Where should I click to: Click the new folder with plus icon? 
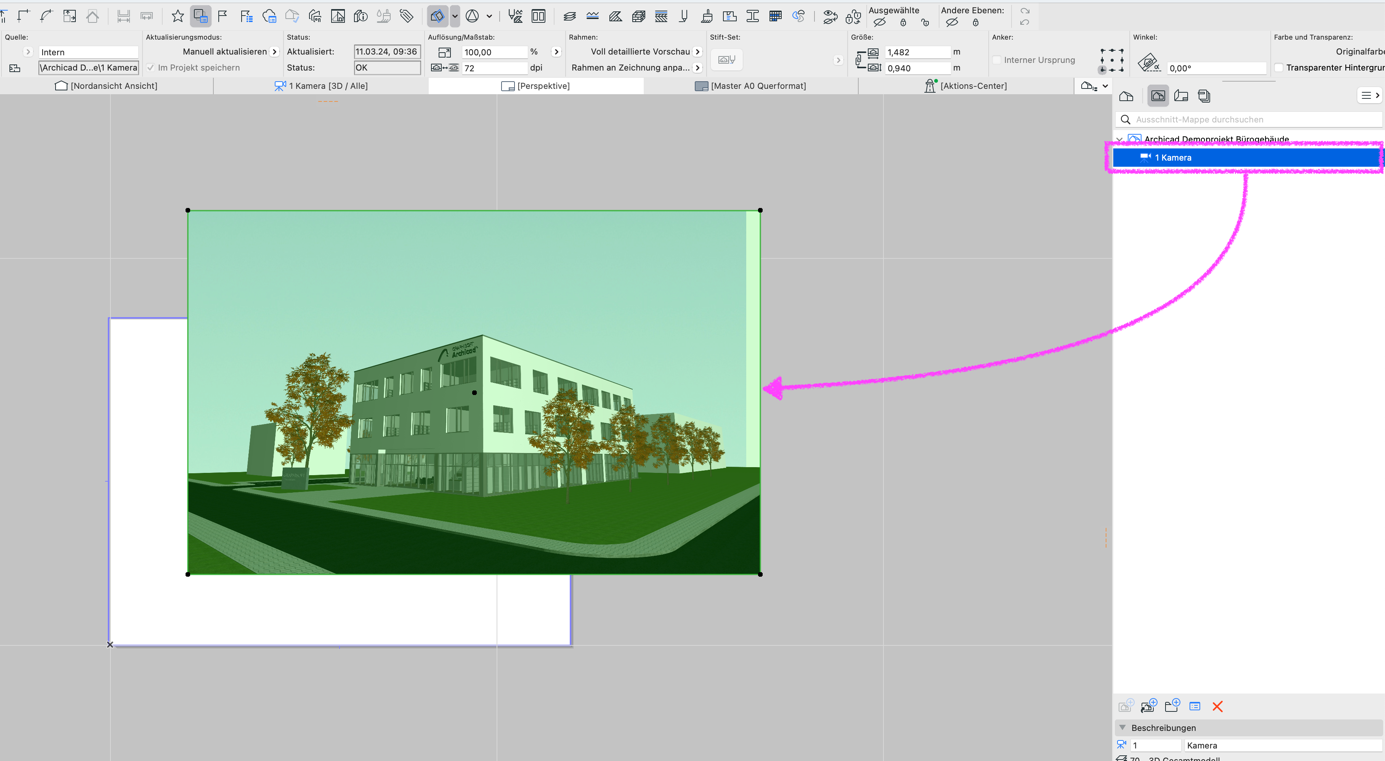(x=1172, y=706)
